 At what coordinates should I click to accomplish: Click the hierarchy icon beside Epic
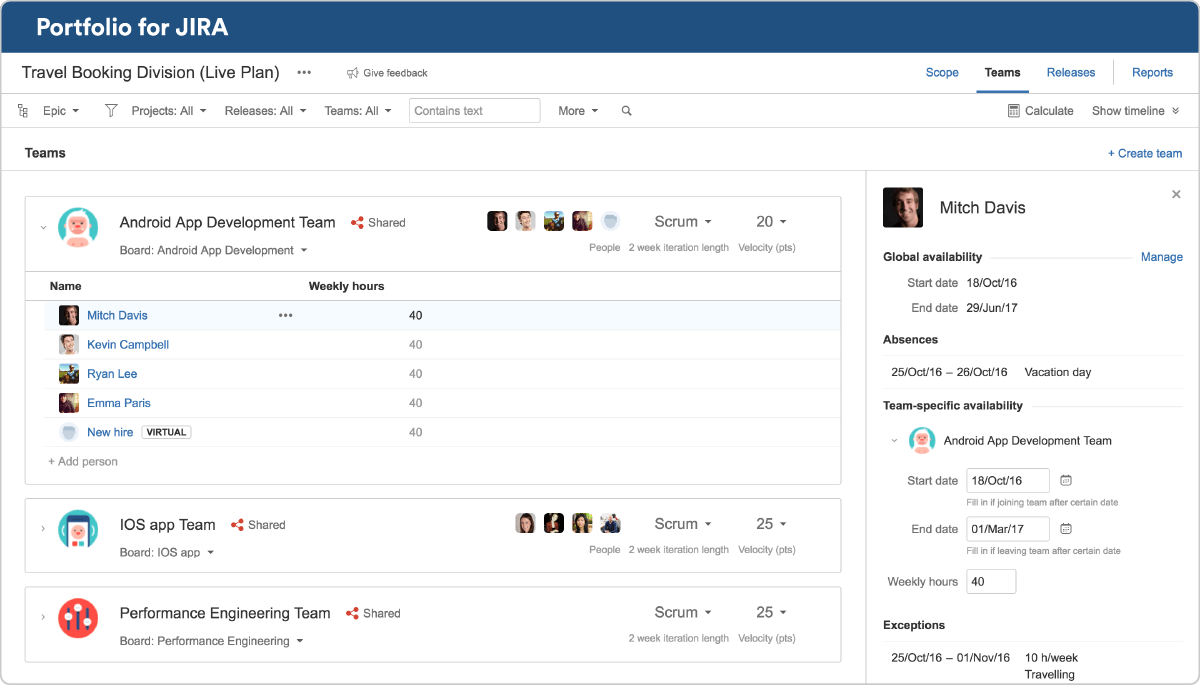click(23, 111)
